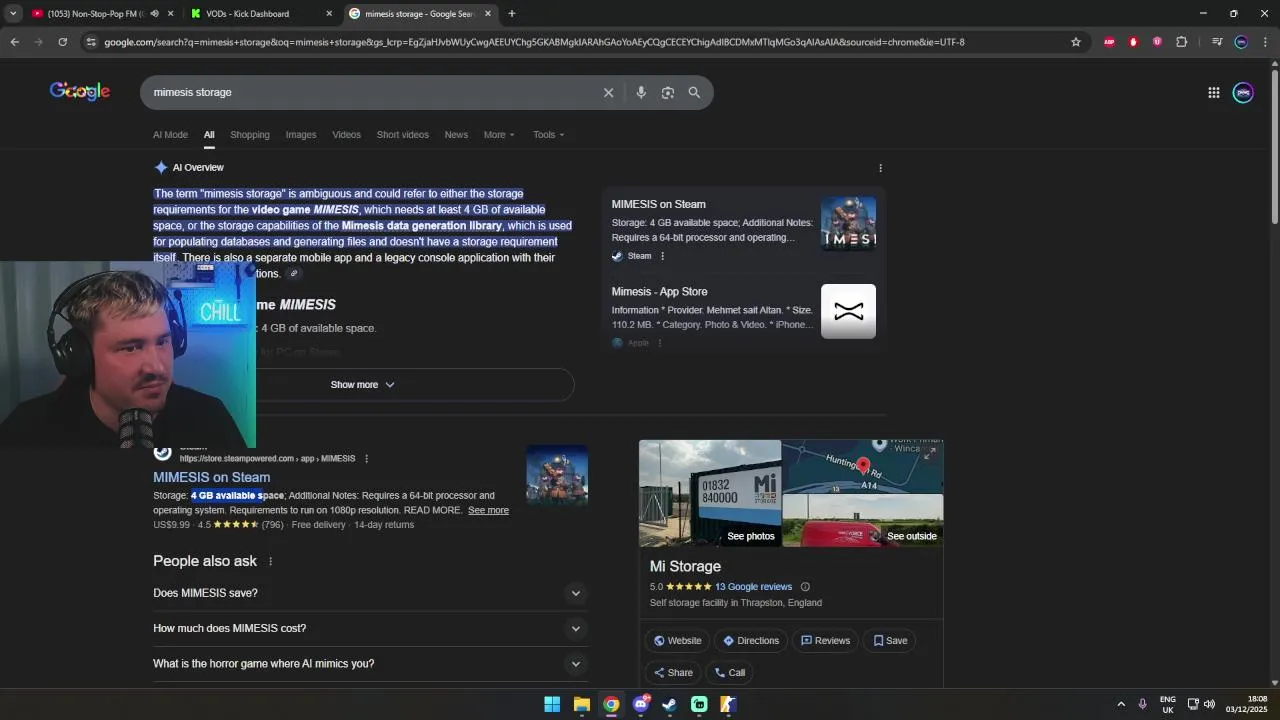The image size is (1280, 720).
Task: Open three-dot menu beside steampowered.com URL
Action: point(366,458)
